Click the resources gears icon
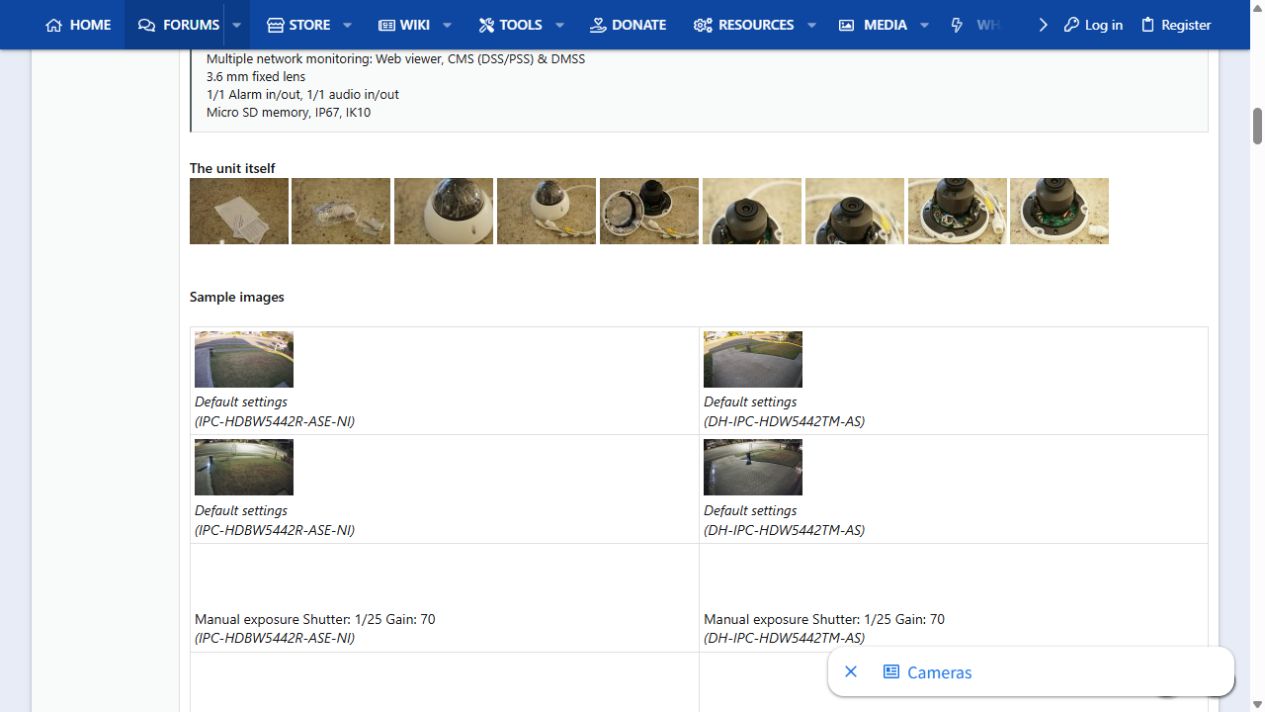This screenshot has width=1265, height=712. (x=703, y=25)
